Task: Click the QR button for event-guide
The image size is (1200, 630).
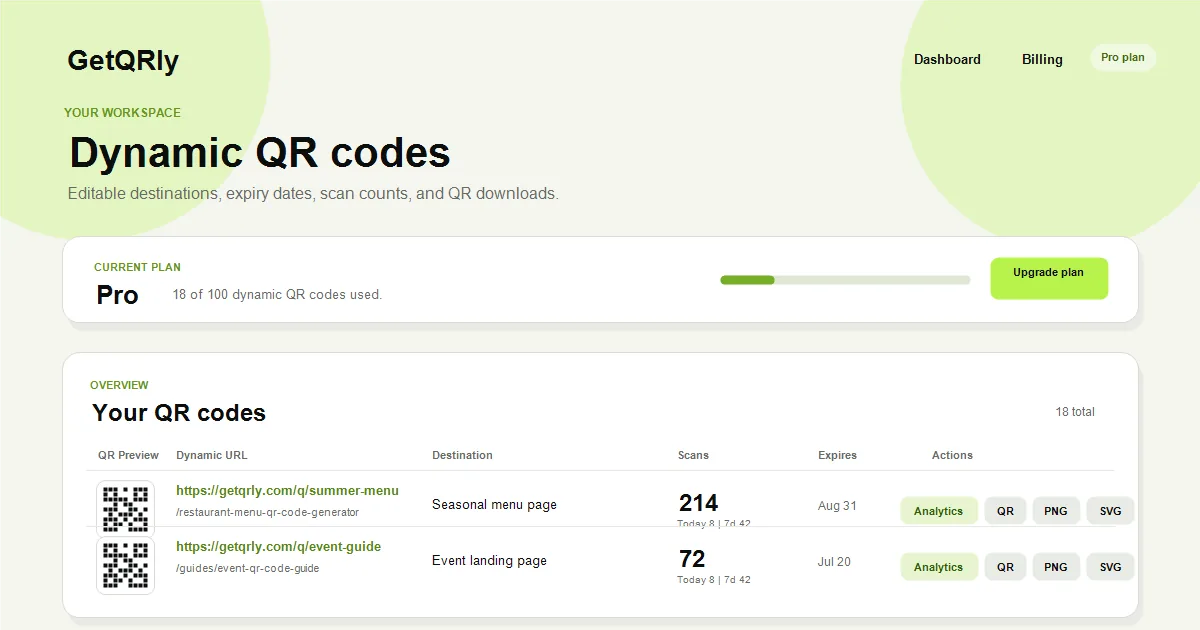Action: click(1005, 567)
